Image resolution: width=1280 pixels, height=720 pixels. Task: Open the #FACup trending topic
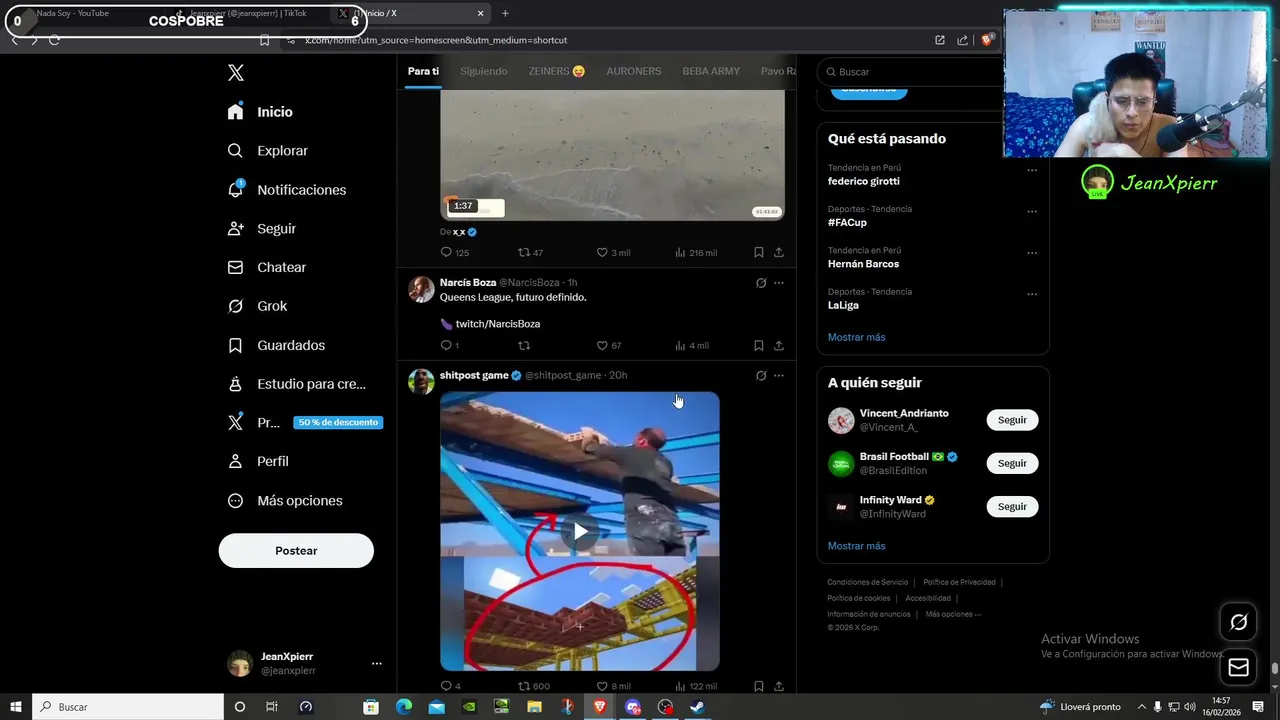click(847, 223)
